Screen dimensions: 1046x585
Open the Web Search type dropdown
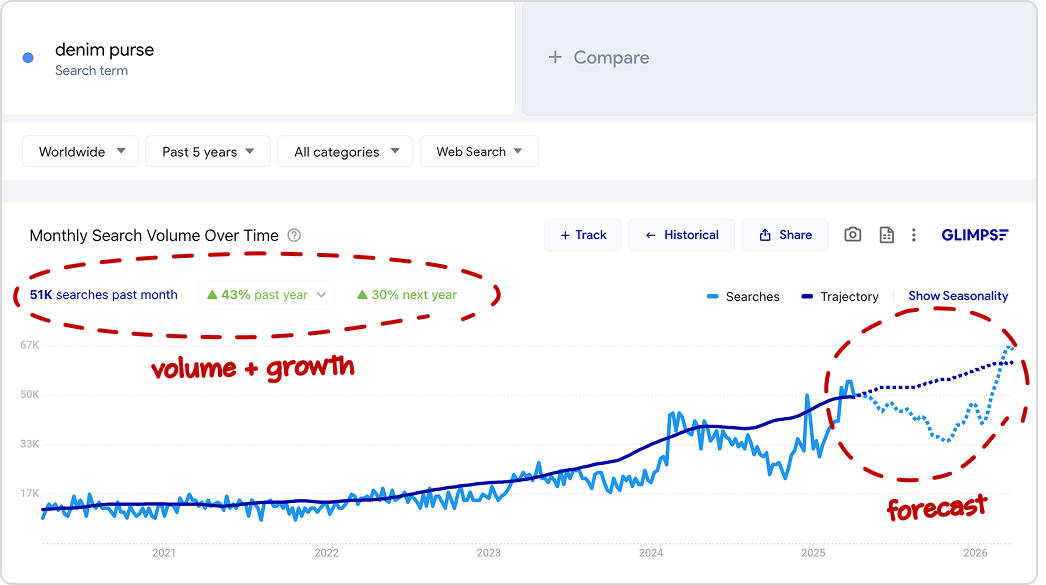[x=479, y=152]
